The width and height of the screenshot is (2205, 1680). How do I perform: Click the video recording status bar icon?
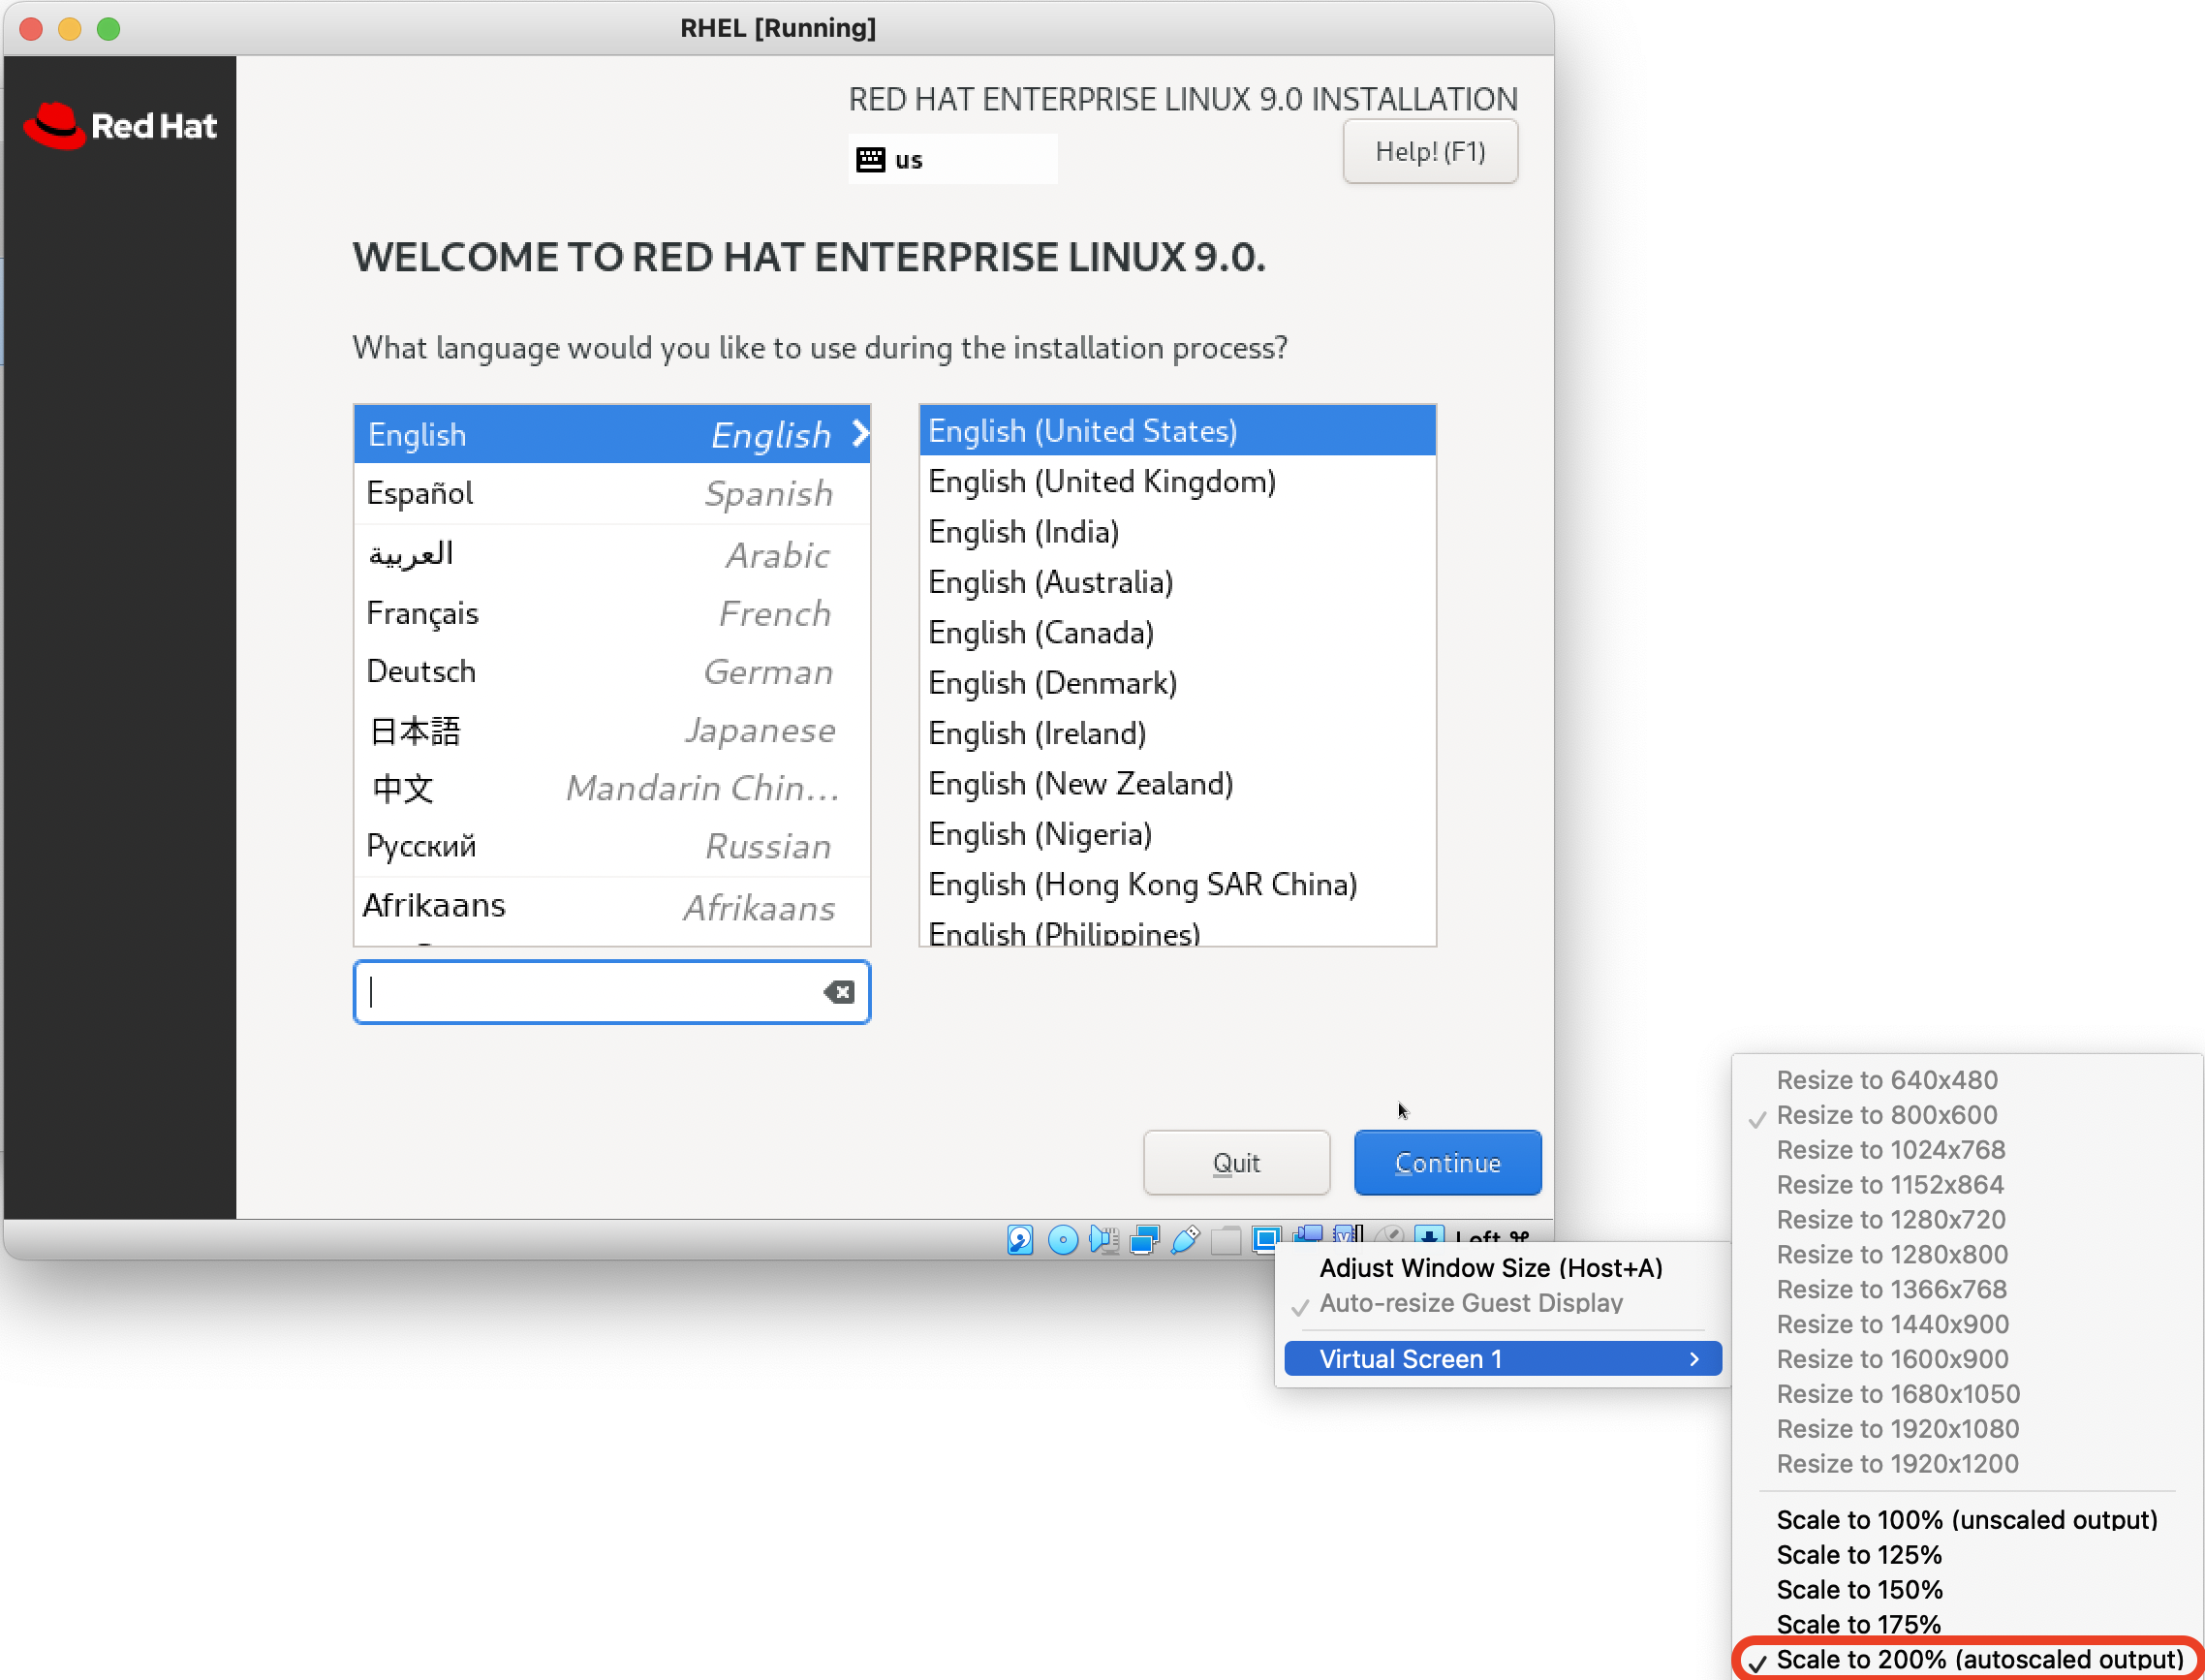[x=1307, y=1236]
